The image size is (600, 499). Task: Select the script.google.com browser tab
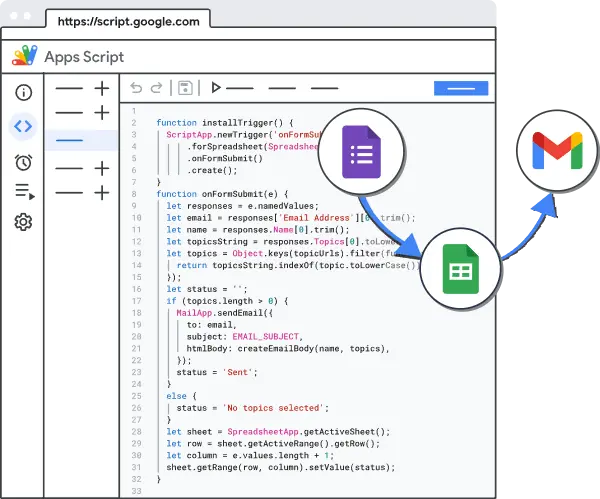point(128,21)
